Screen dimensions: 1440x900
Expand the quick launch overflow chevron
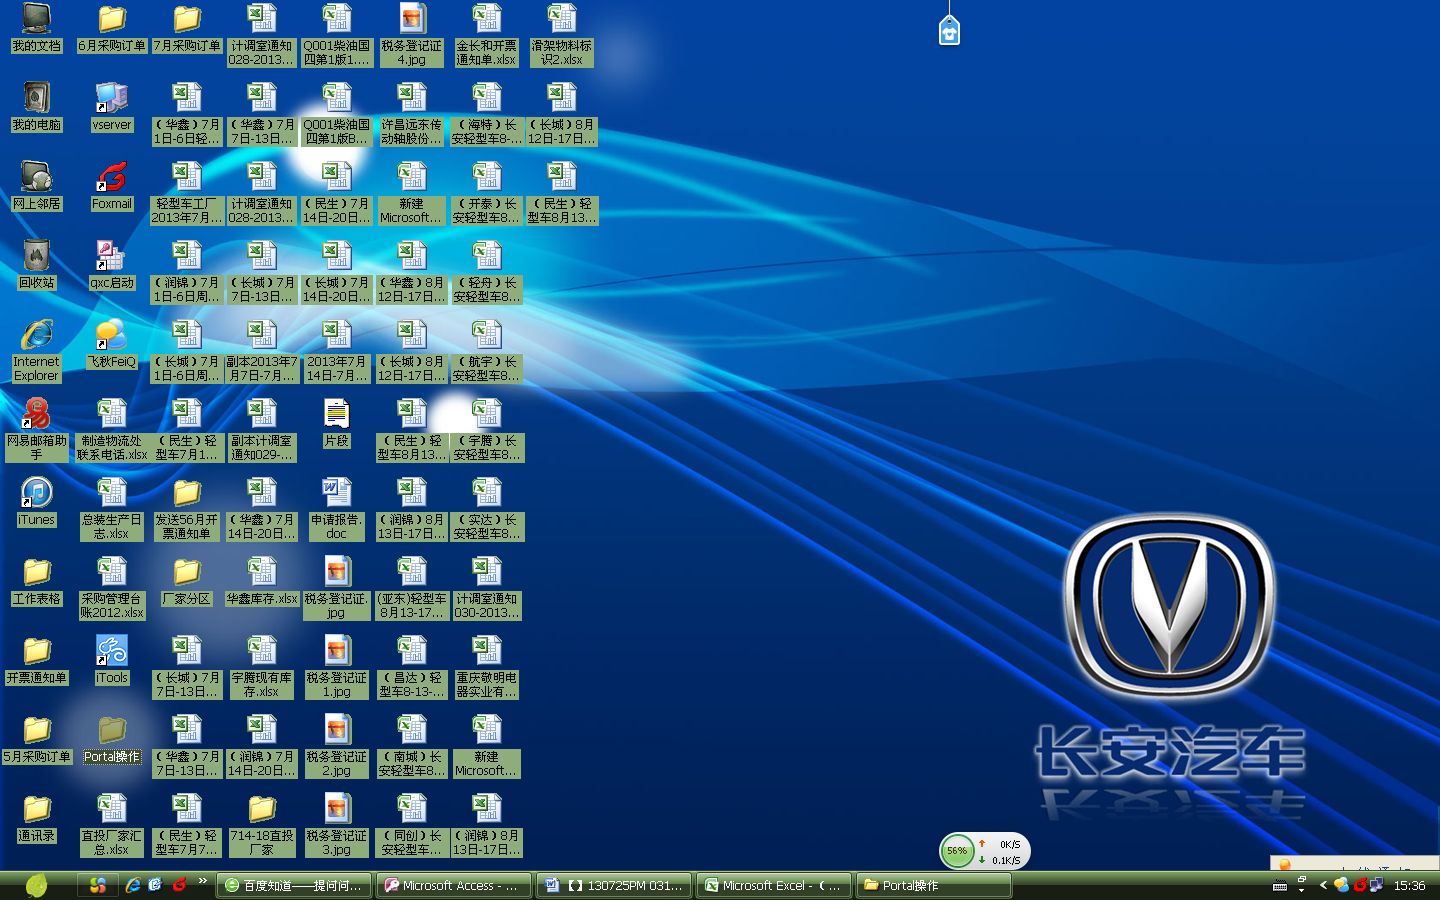tap(202, 881)
